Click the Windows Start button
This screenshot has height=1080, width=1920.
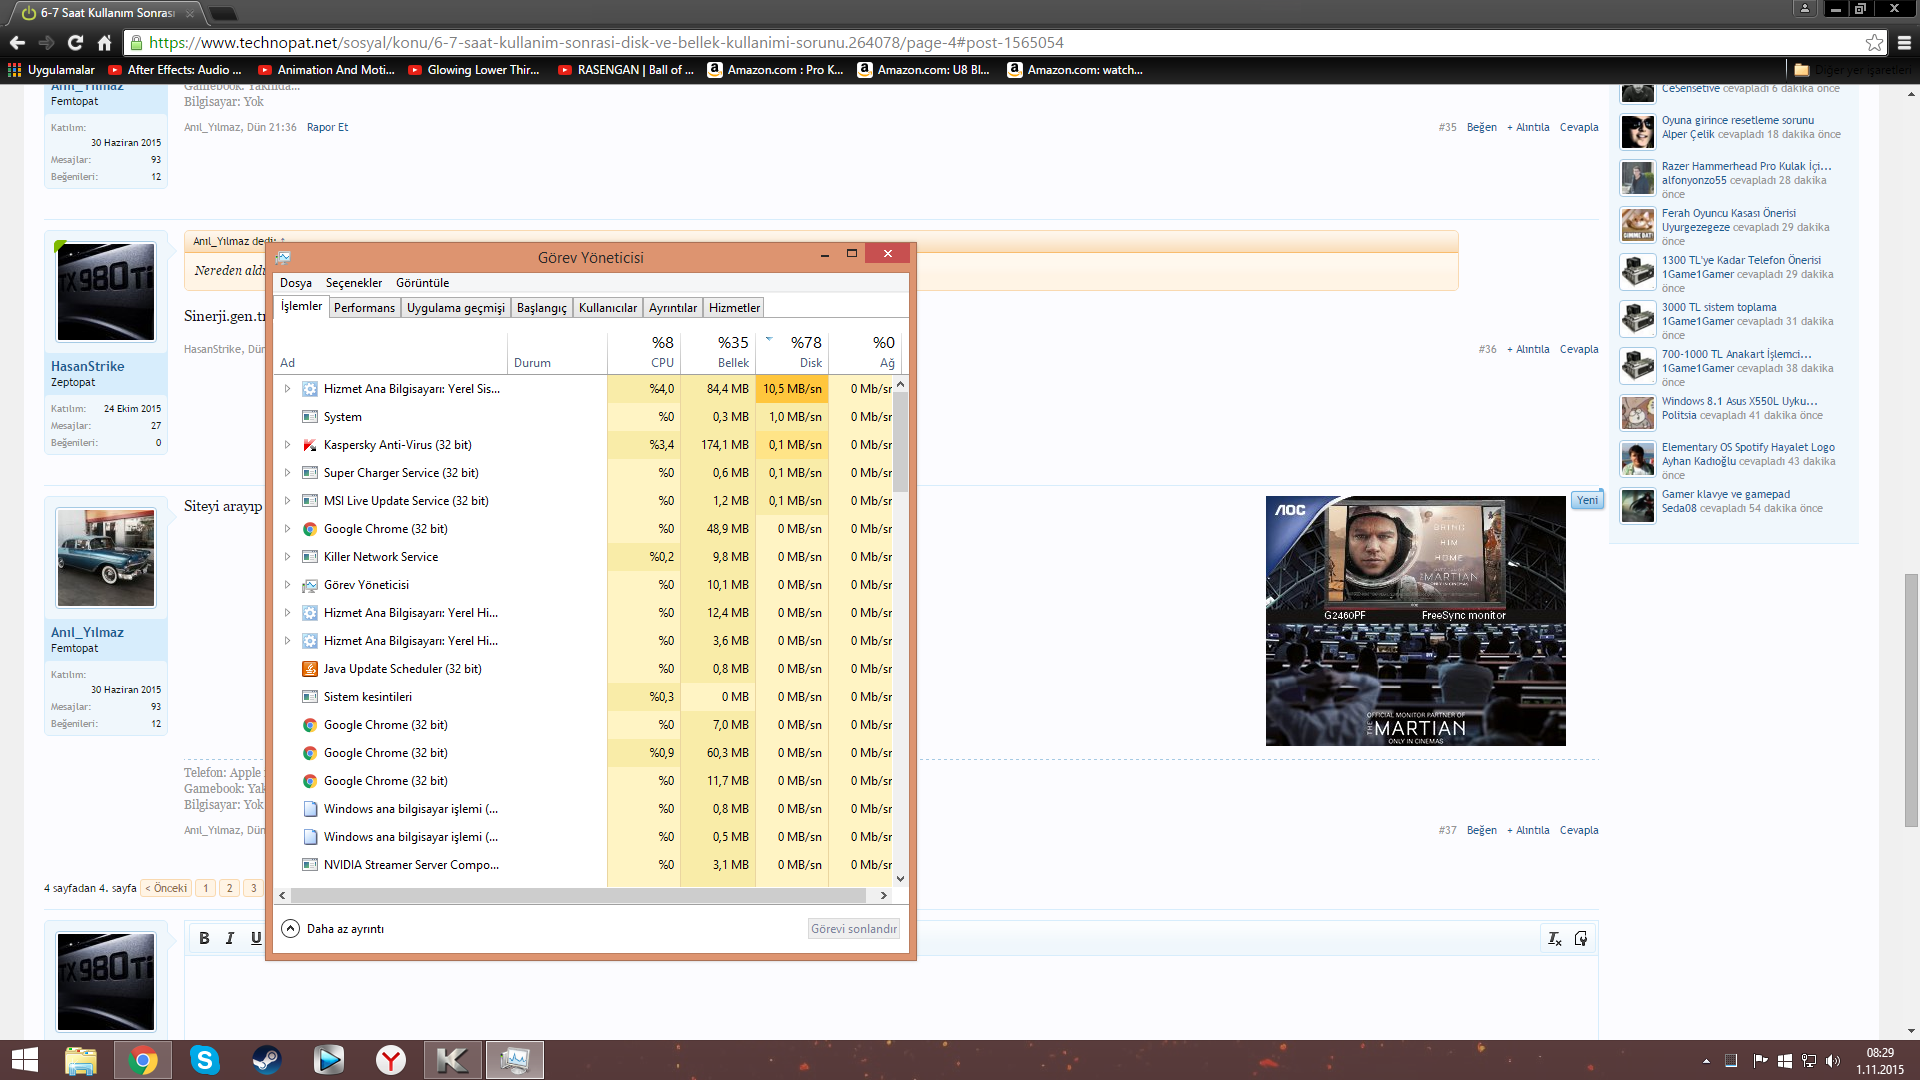tap(24, 1060)
